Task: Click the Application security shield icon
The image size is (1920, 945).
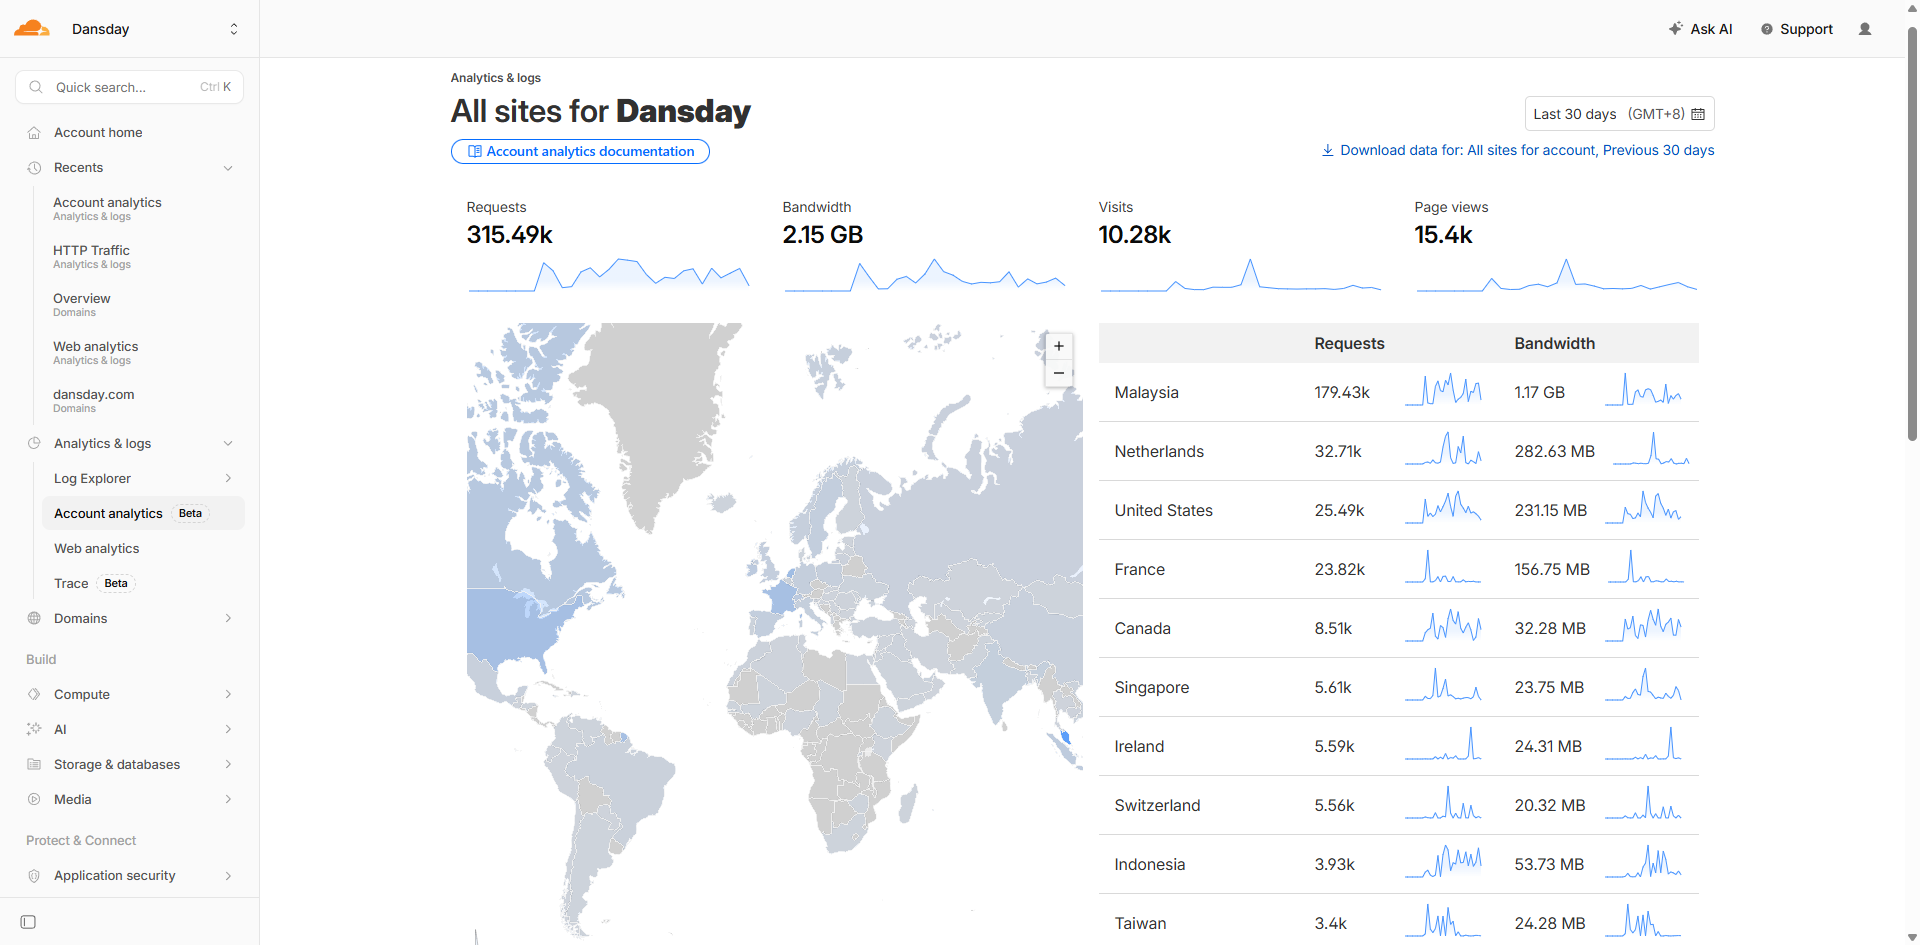Action: [34, 876]
